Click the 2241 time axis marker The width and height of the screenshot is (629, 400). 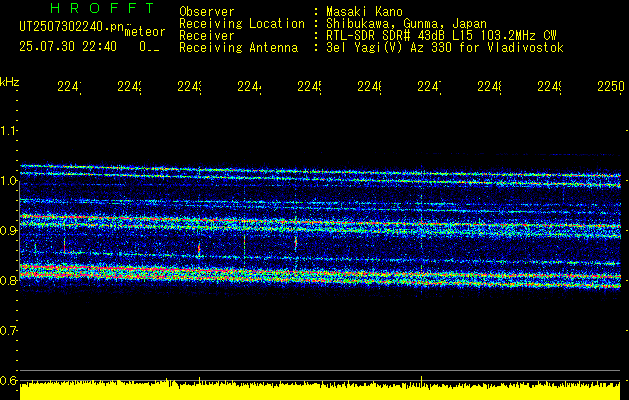[69, 87]
